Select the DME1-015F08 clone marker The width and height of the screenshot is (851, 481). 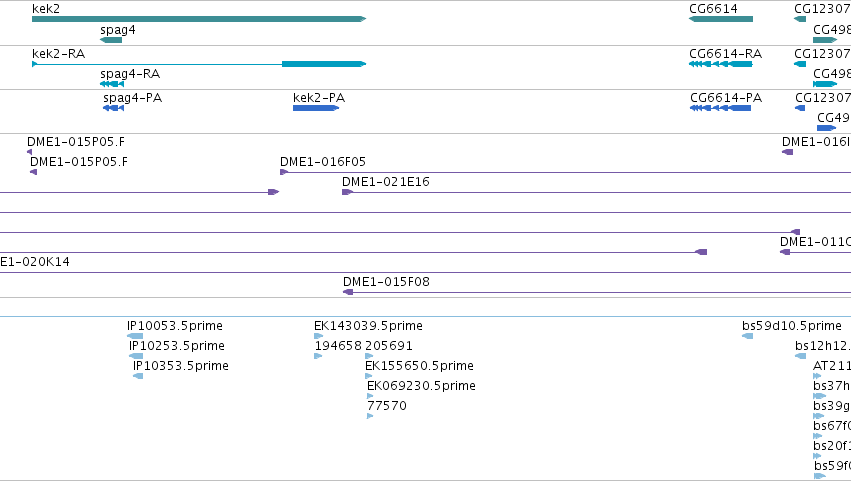coord(348,292)
